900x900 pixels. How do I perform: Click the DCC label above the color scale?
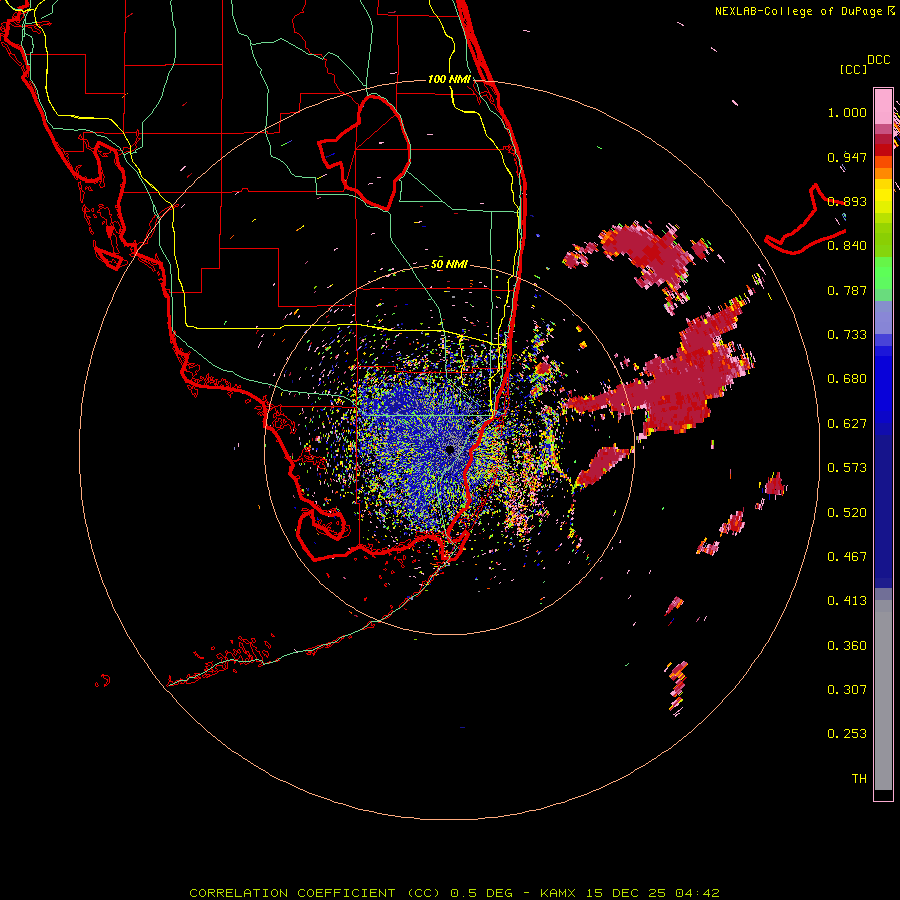[878, 60]
